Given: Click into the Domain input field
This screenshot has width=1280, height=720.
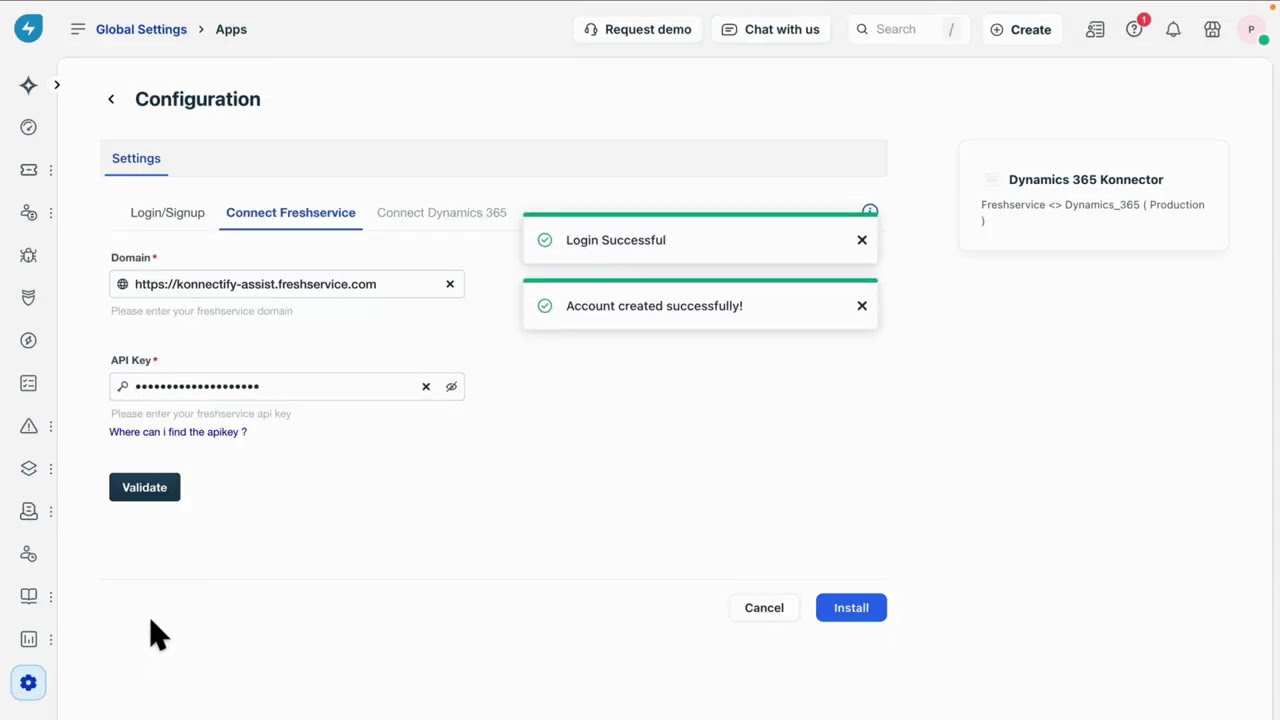Looking at the screenshot, I should tap(287, 284).
